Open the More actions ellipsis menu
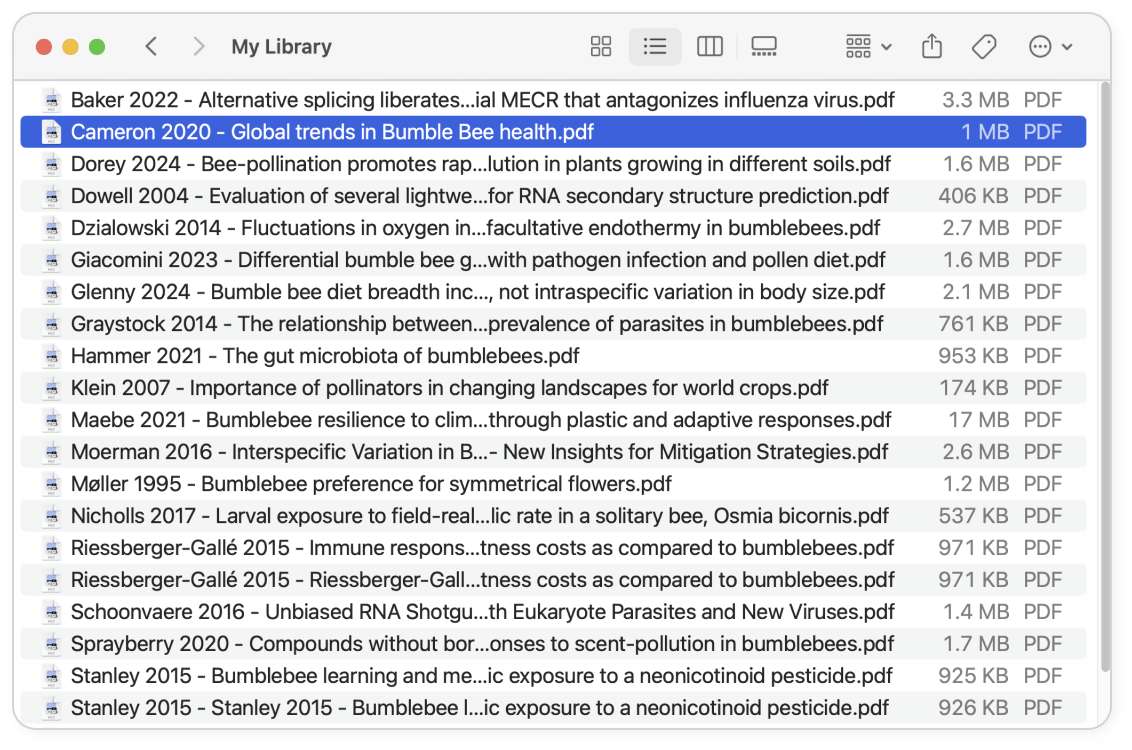 [1050, 47]
